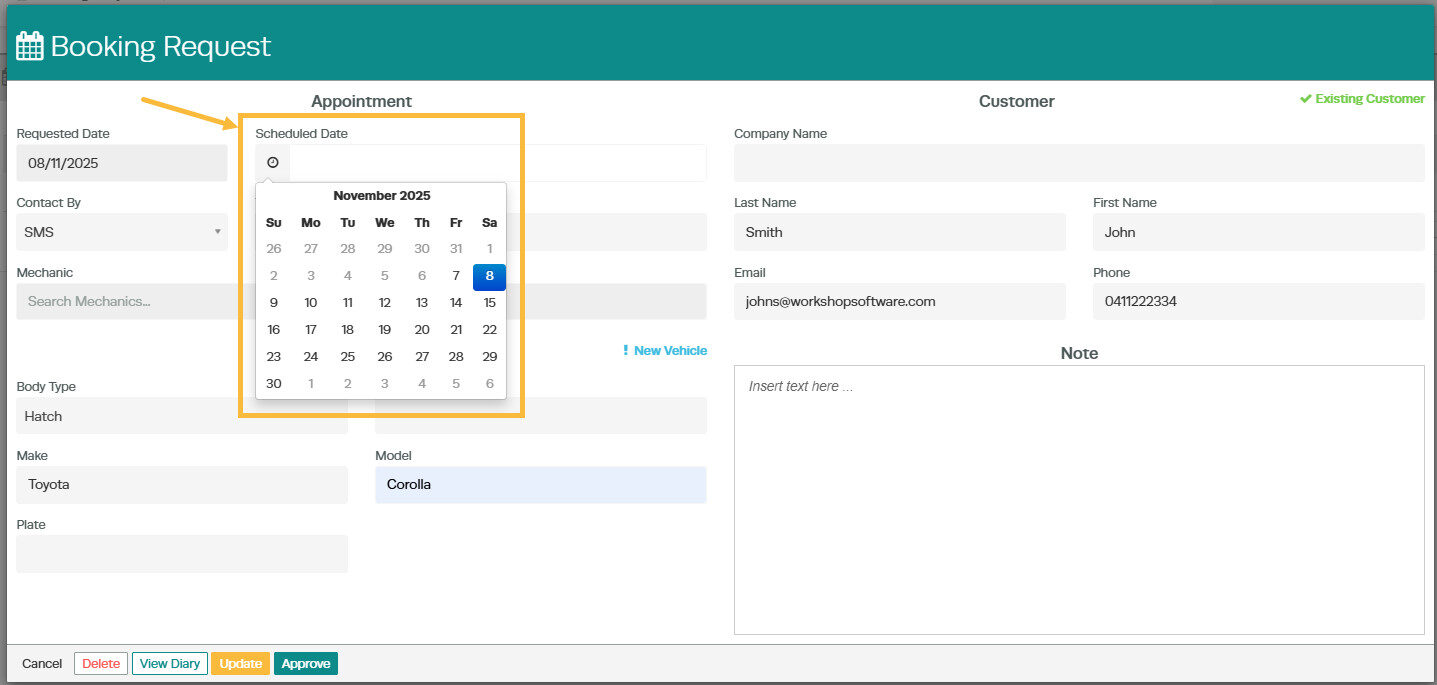
Task: Choose November 24 in the calendar
Action: point(311,357)
